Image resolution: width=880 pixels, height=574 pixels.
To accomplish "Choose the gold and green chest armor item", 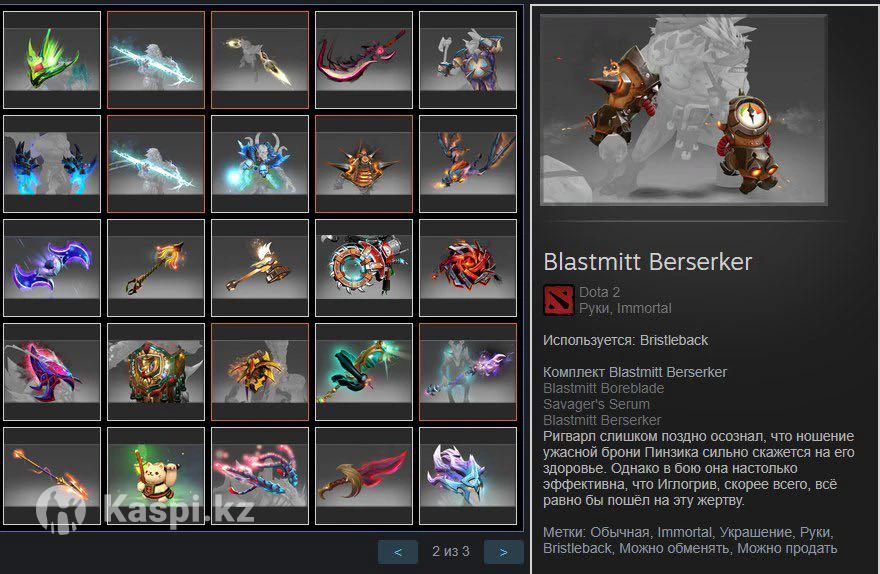I will pos(156,372).
